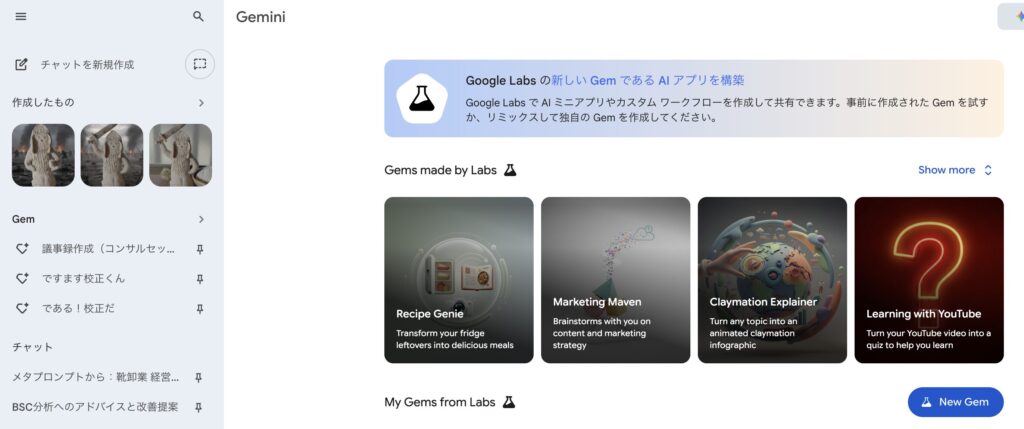Open the Learning with YouTube card
The image size is (1024, 429).
point(929,280)
